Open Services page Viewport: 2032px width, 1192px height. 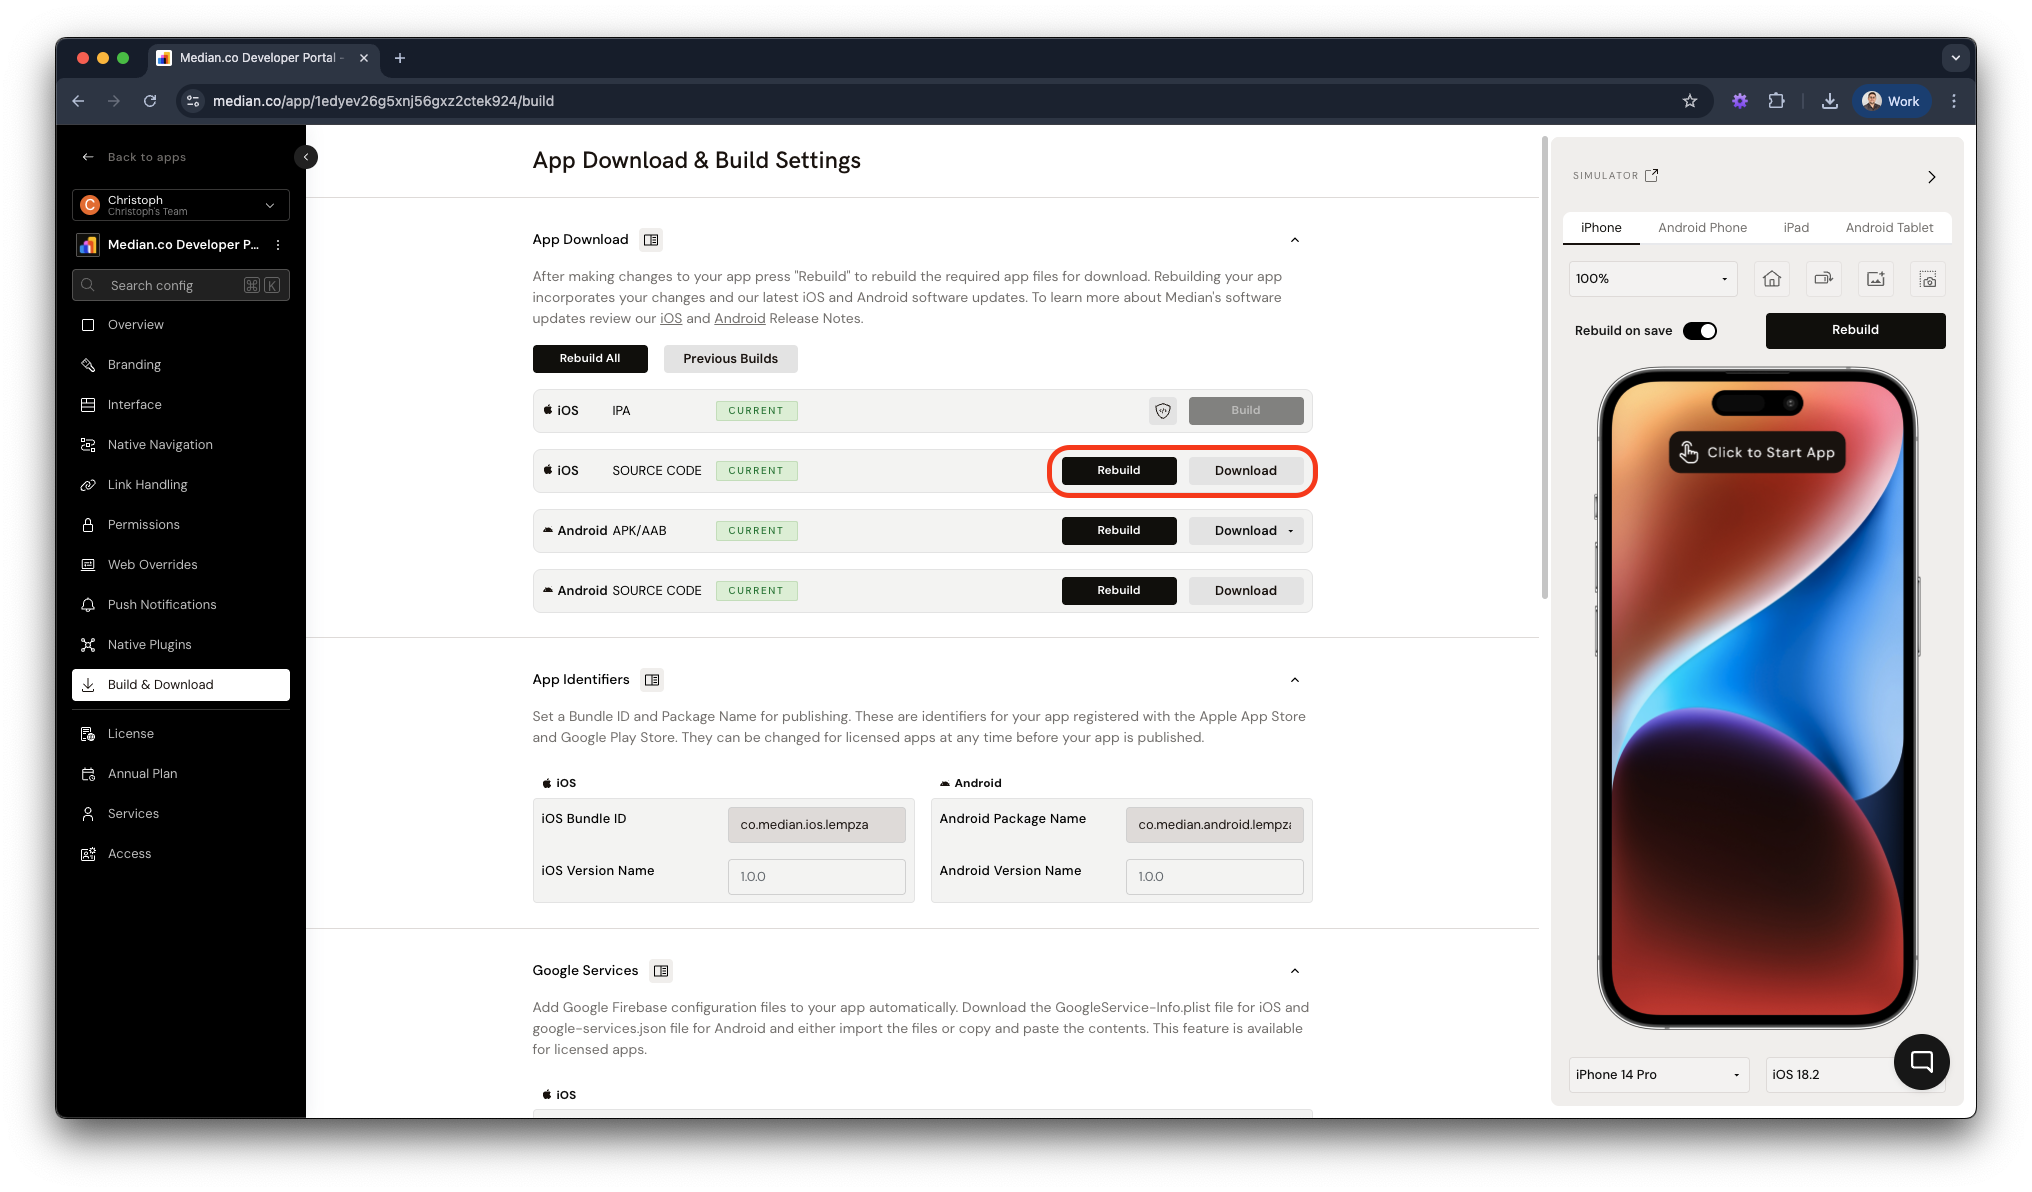point(180,814)
